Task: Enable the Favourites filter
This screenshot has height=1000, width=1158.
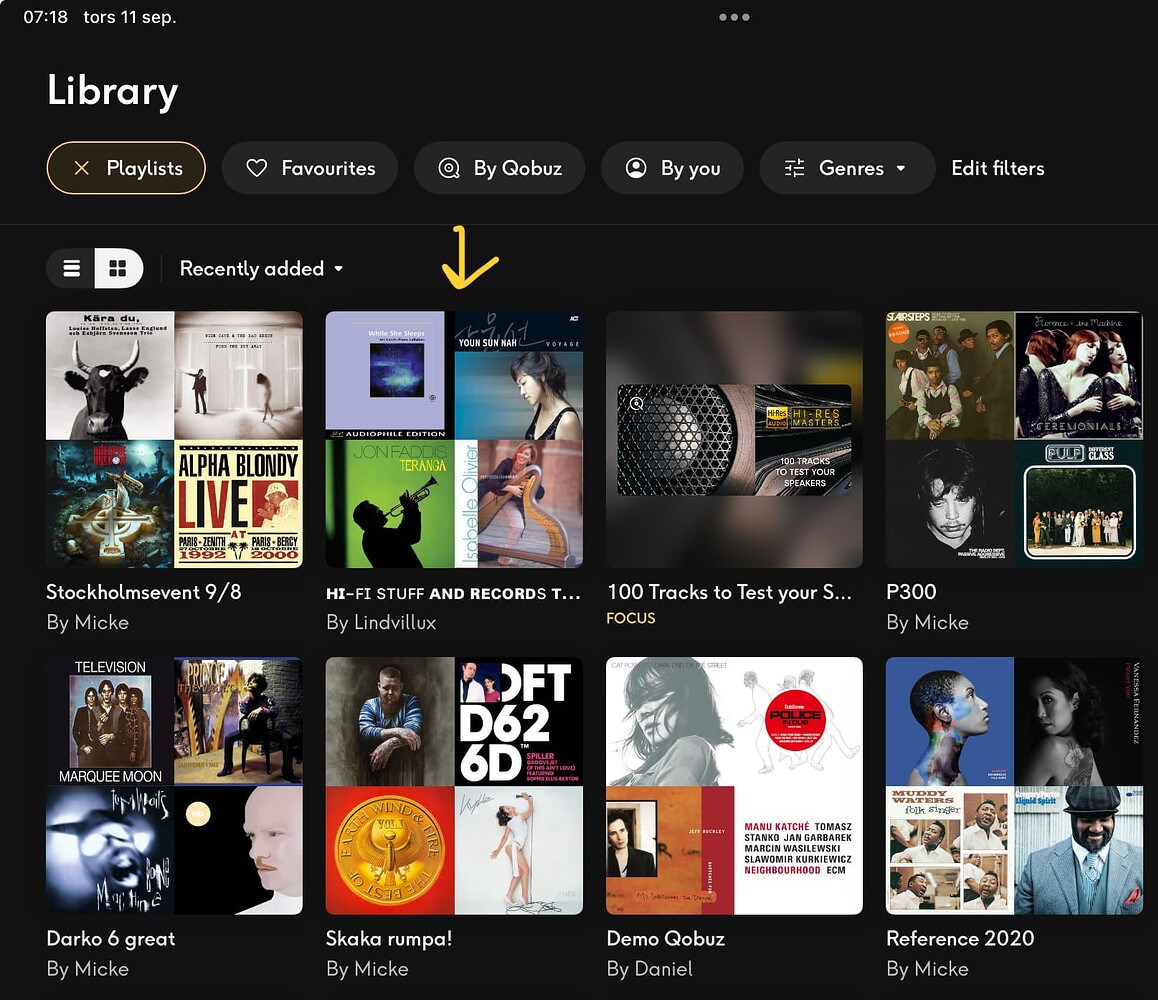Action: point(310,168)
